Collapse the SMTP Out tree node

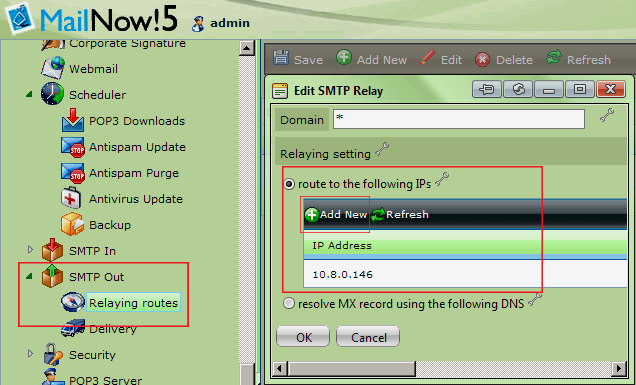[29, 276]
